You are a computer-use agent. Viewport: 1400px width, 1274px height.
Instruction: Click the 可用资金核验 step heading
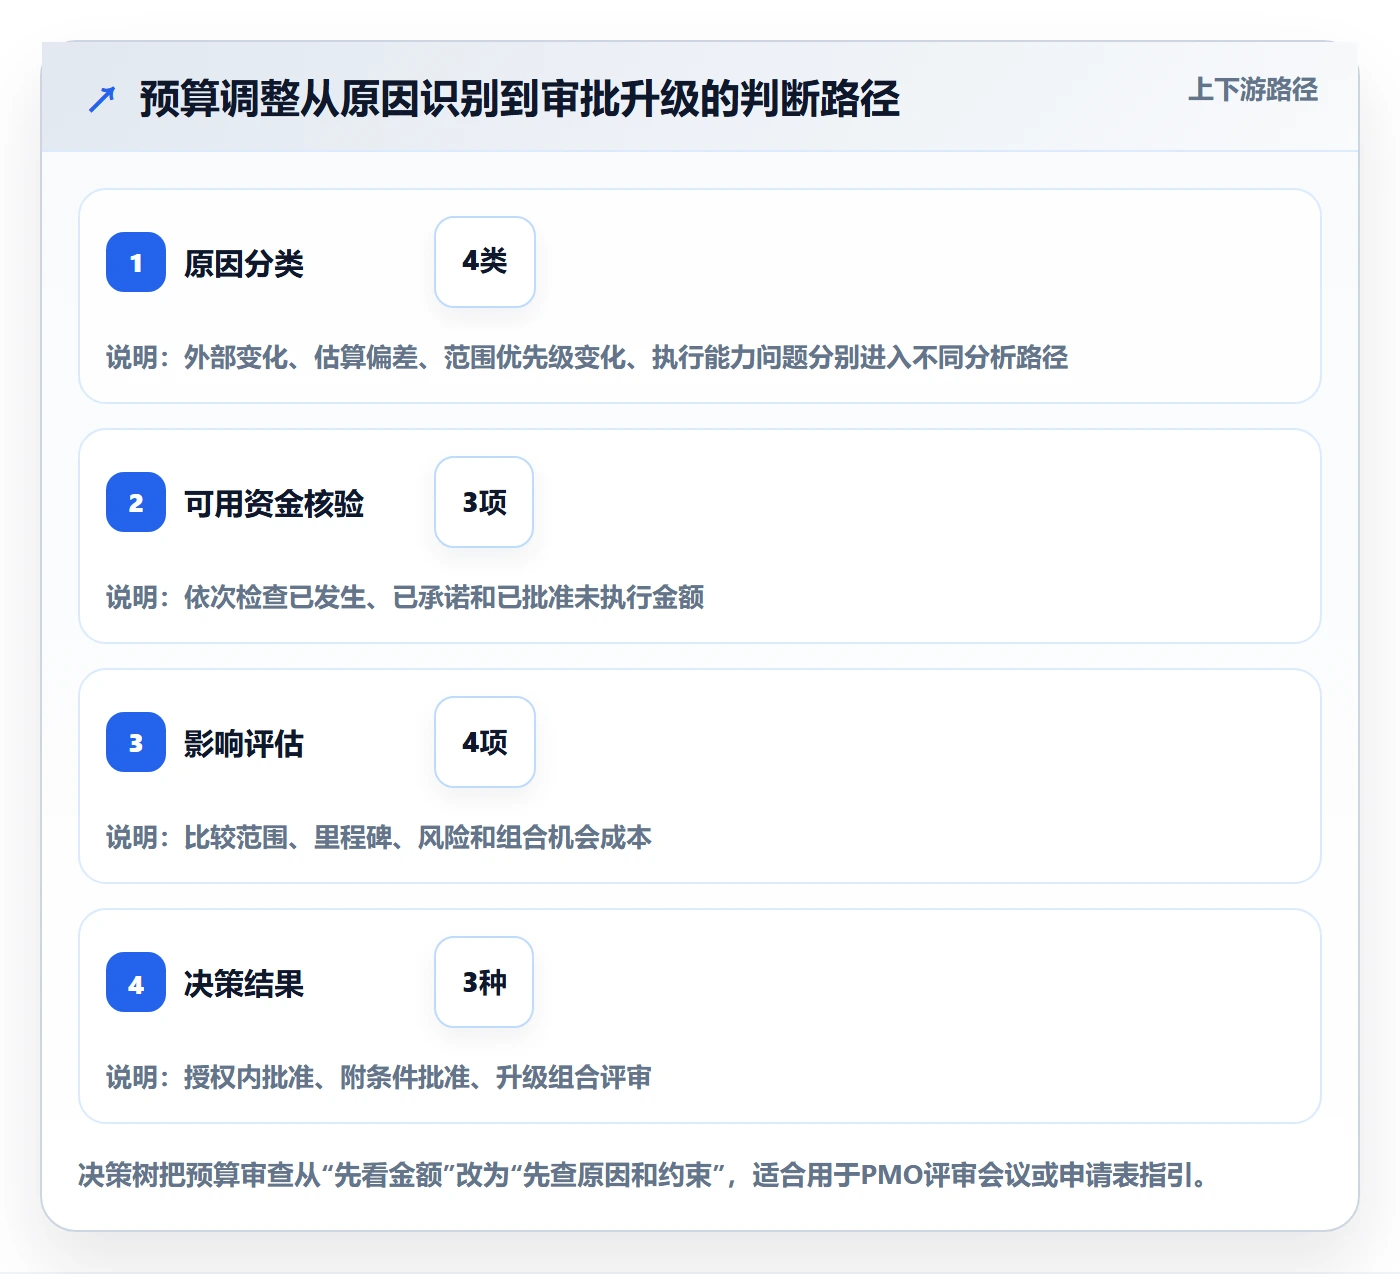click(x=274, y=504)
